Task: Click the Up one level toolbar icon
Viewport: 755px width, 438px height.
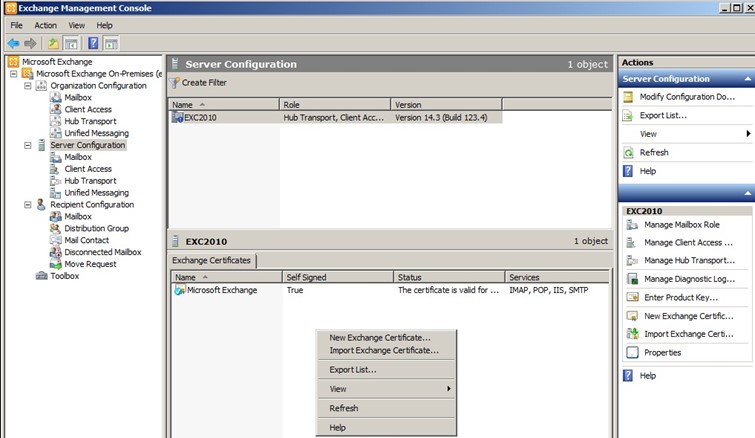Action: click(53, 44)
